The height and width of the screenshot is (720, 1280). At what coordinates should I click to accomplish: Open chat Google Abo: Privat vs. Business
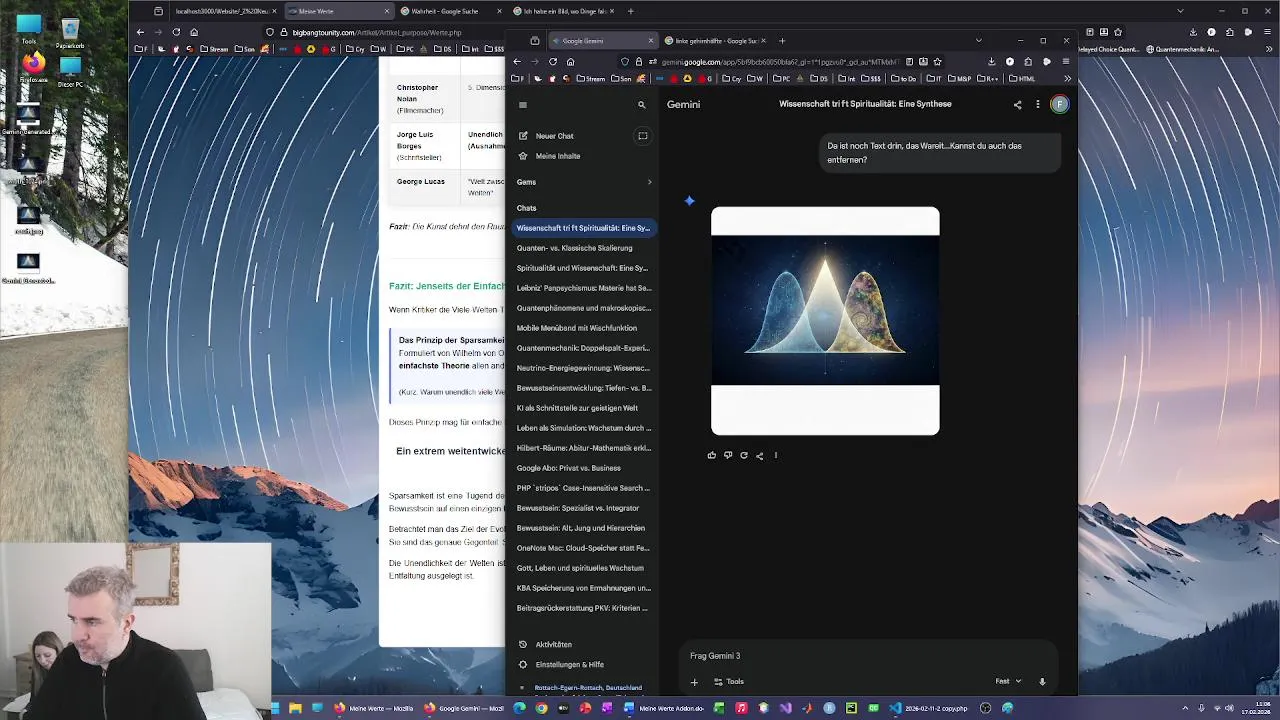(x=584, y=468)
